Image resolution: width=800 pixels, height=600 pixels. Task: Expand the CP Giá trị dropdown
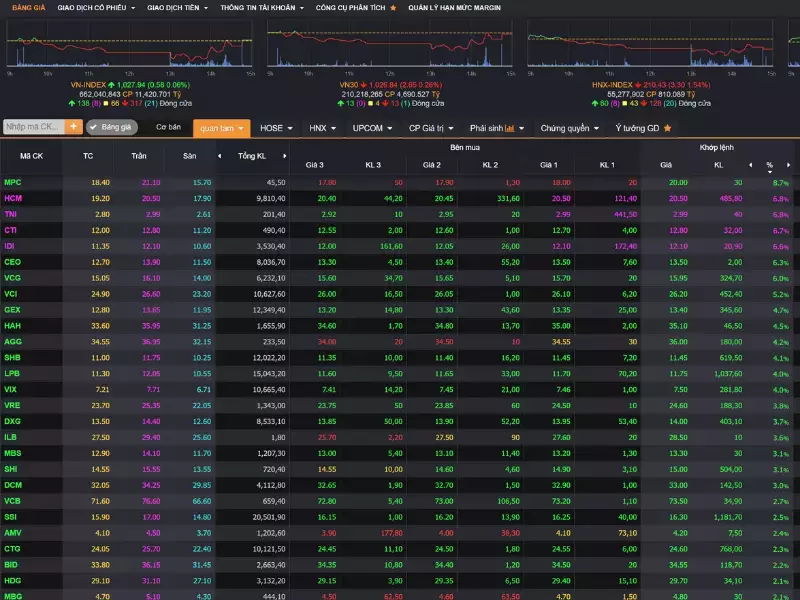point(431,128)
